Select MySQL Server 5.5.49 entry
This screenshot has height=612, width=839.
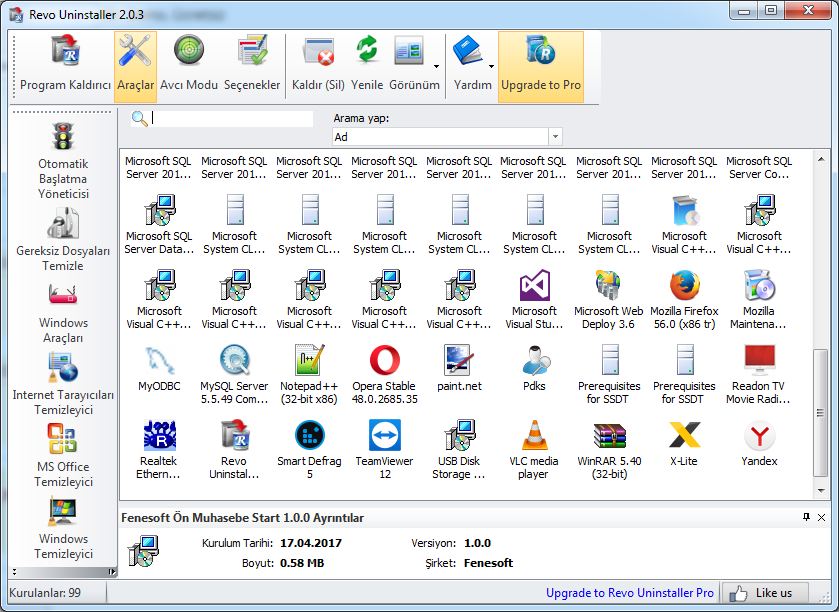pos(234,374)
